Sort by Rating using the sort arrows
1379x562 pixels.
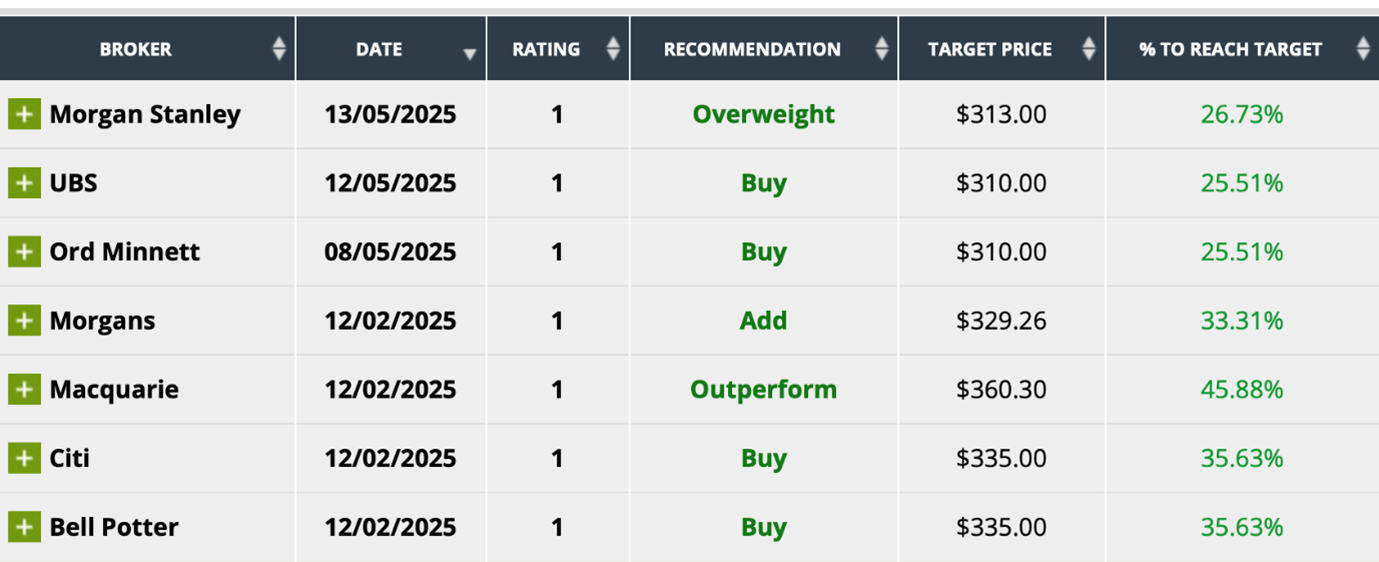[613, 49]
